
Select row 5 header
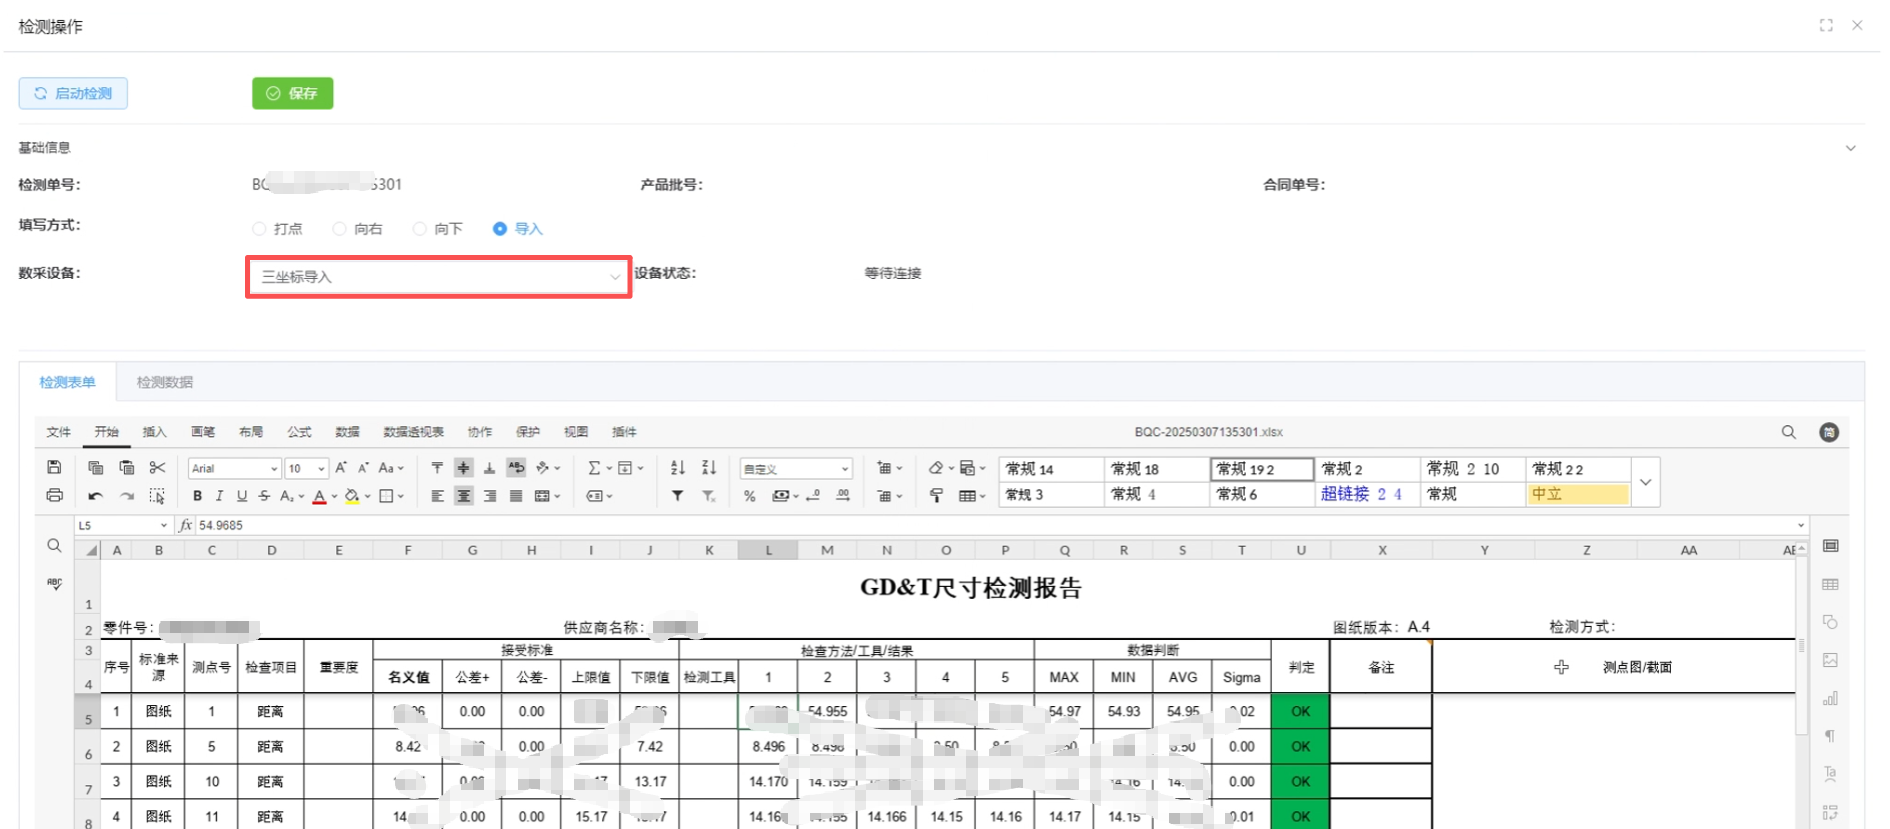pyautogui.click(x=88, y=712)
